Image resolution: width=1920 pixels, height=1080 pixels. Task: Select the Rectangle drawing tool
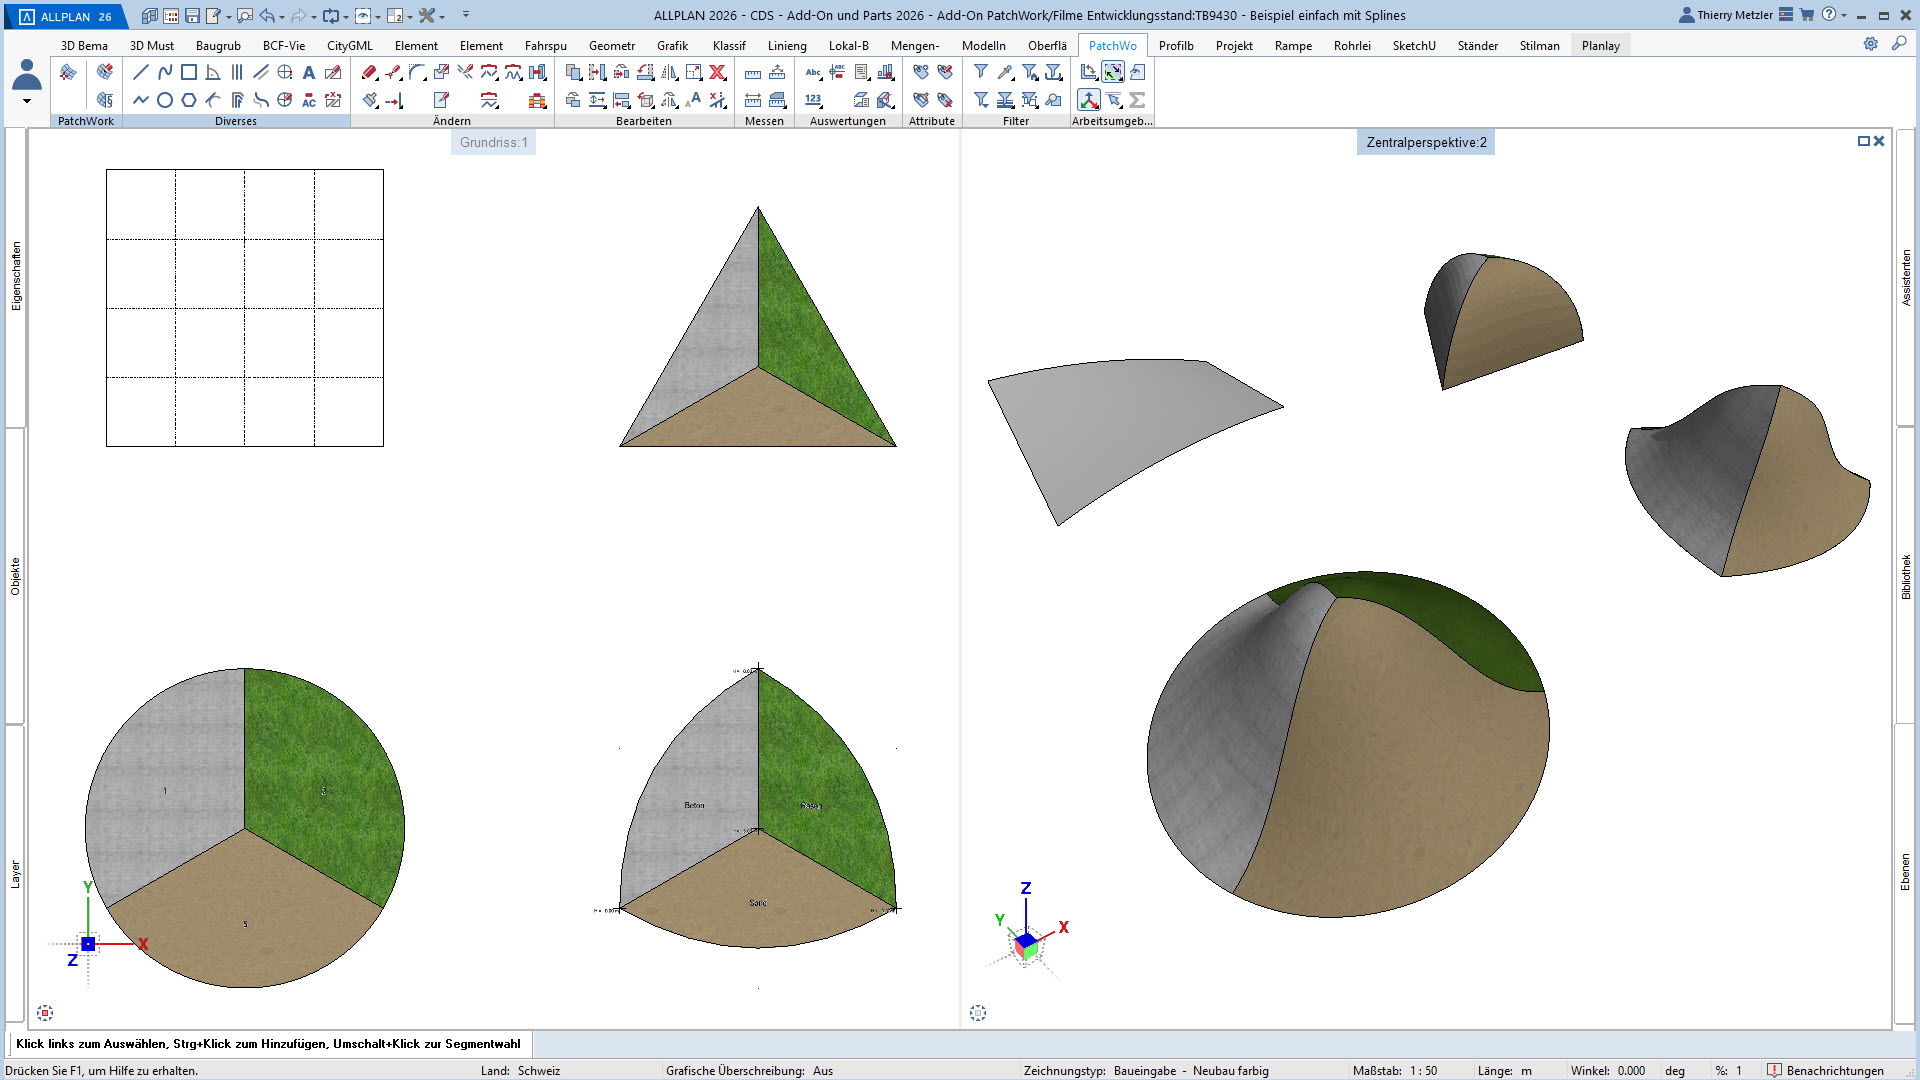[189, 72]
